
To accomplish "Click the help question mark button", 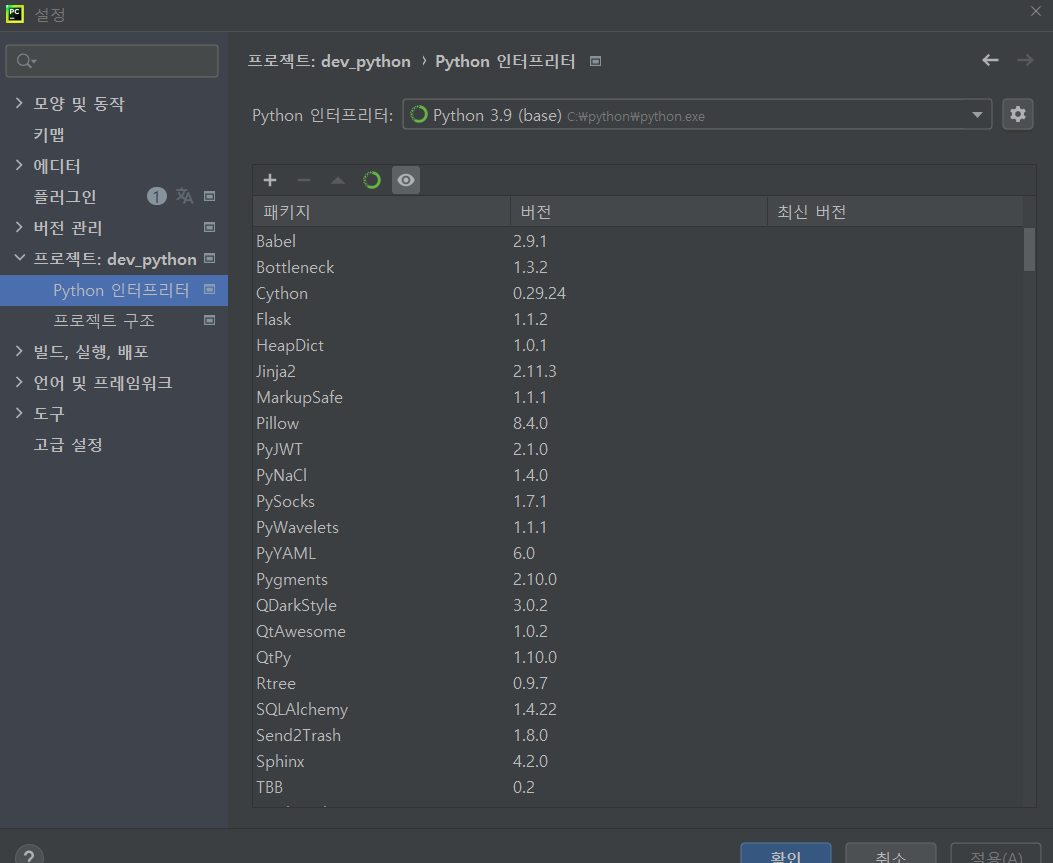I will (29, 857).
